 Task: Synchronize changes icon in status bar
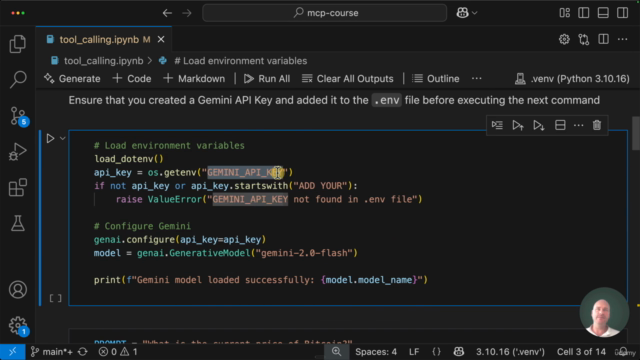(x=83, y=352)
